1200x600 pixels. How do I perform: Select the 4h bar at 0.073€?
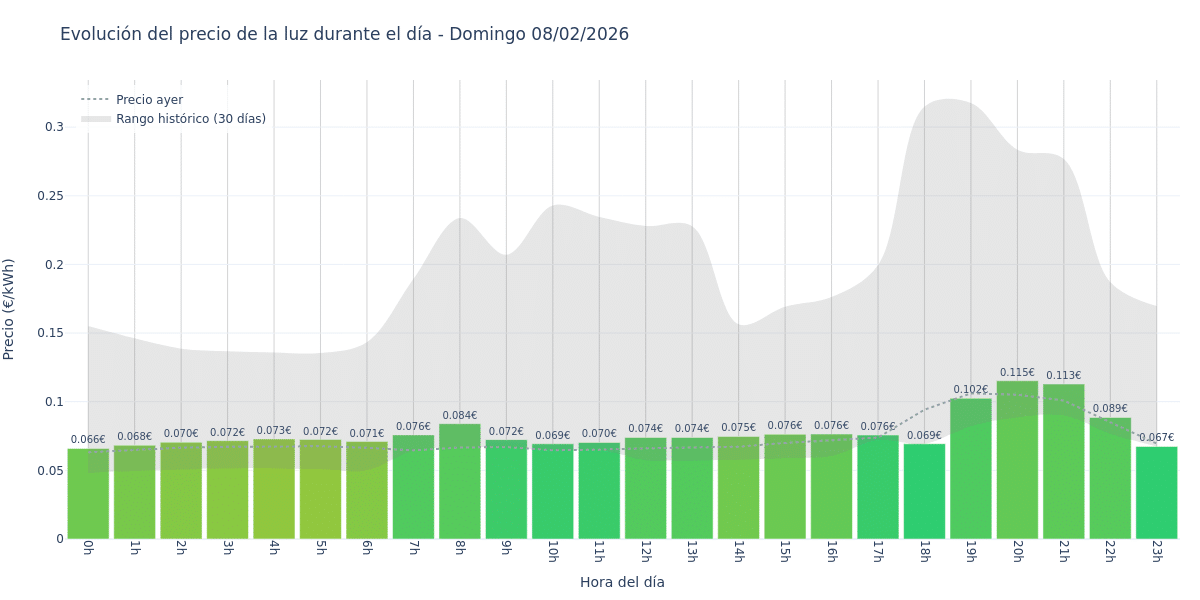point(274,489)
